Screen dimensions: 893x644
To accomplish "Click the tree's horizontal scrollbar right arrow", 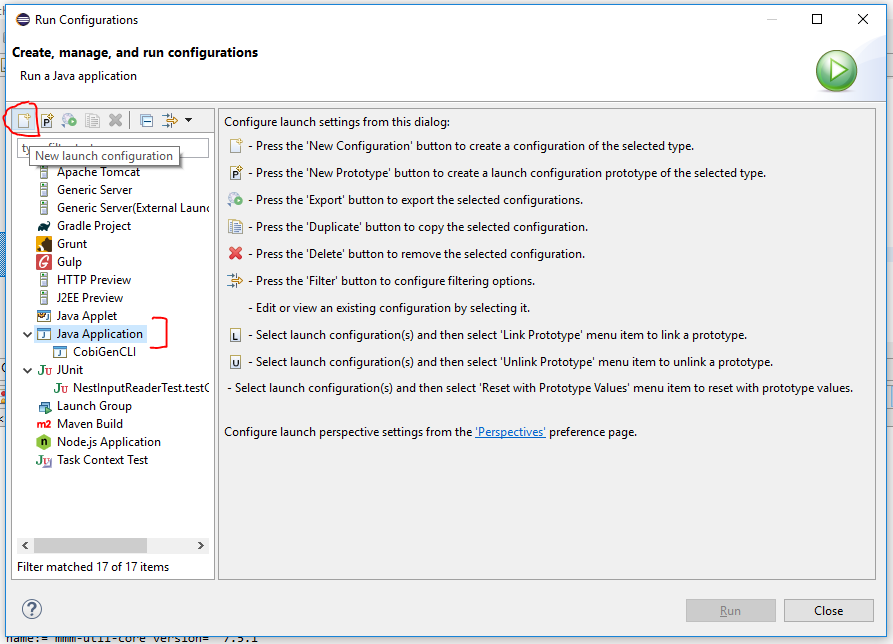I will coord(201,546).
